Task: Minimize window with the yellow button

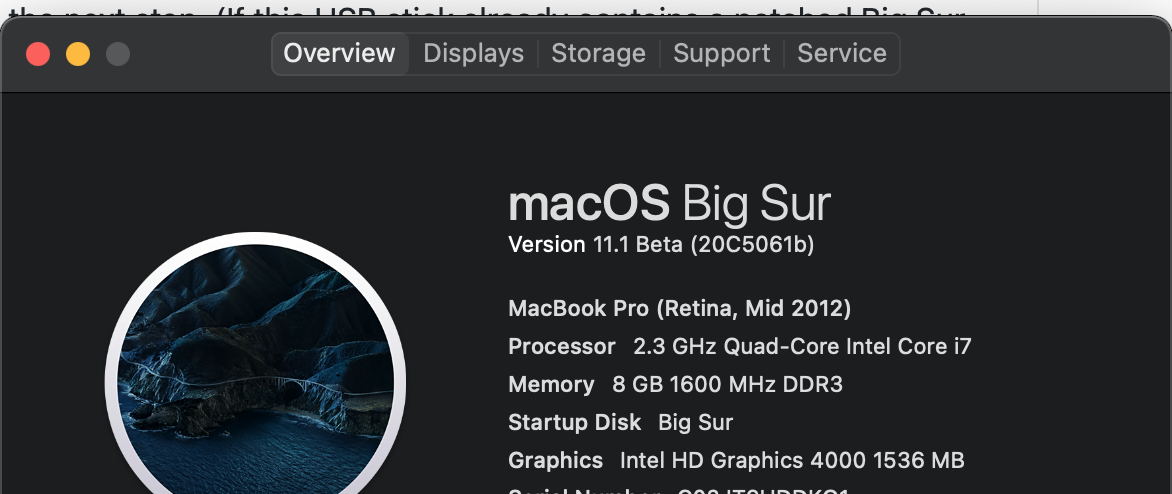Action: pos(78,54)
